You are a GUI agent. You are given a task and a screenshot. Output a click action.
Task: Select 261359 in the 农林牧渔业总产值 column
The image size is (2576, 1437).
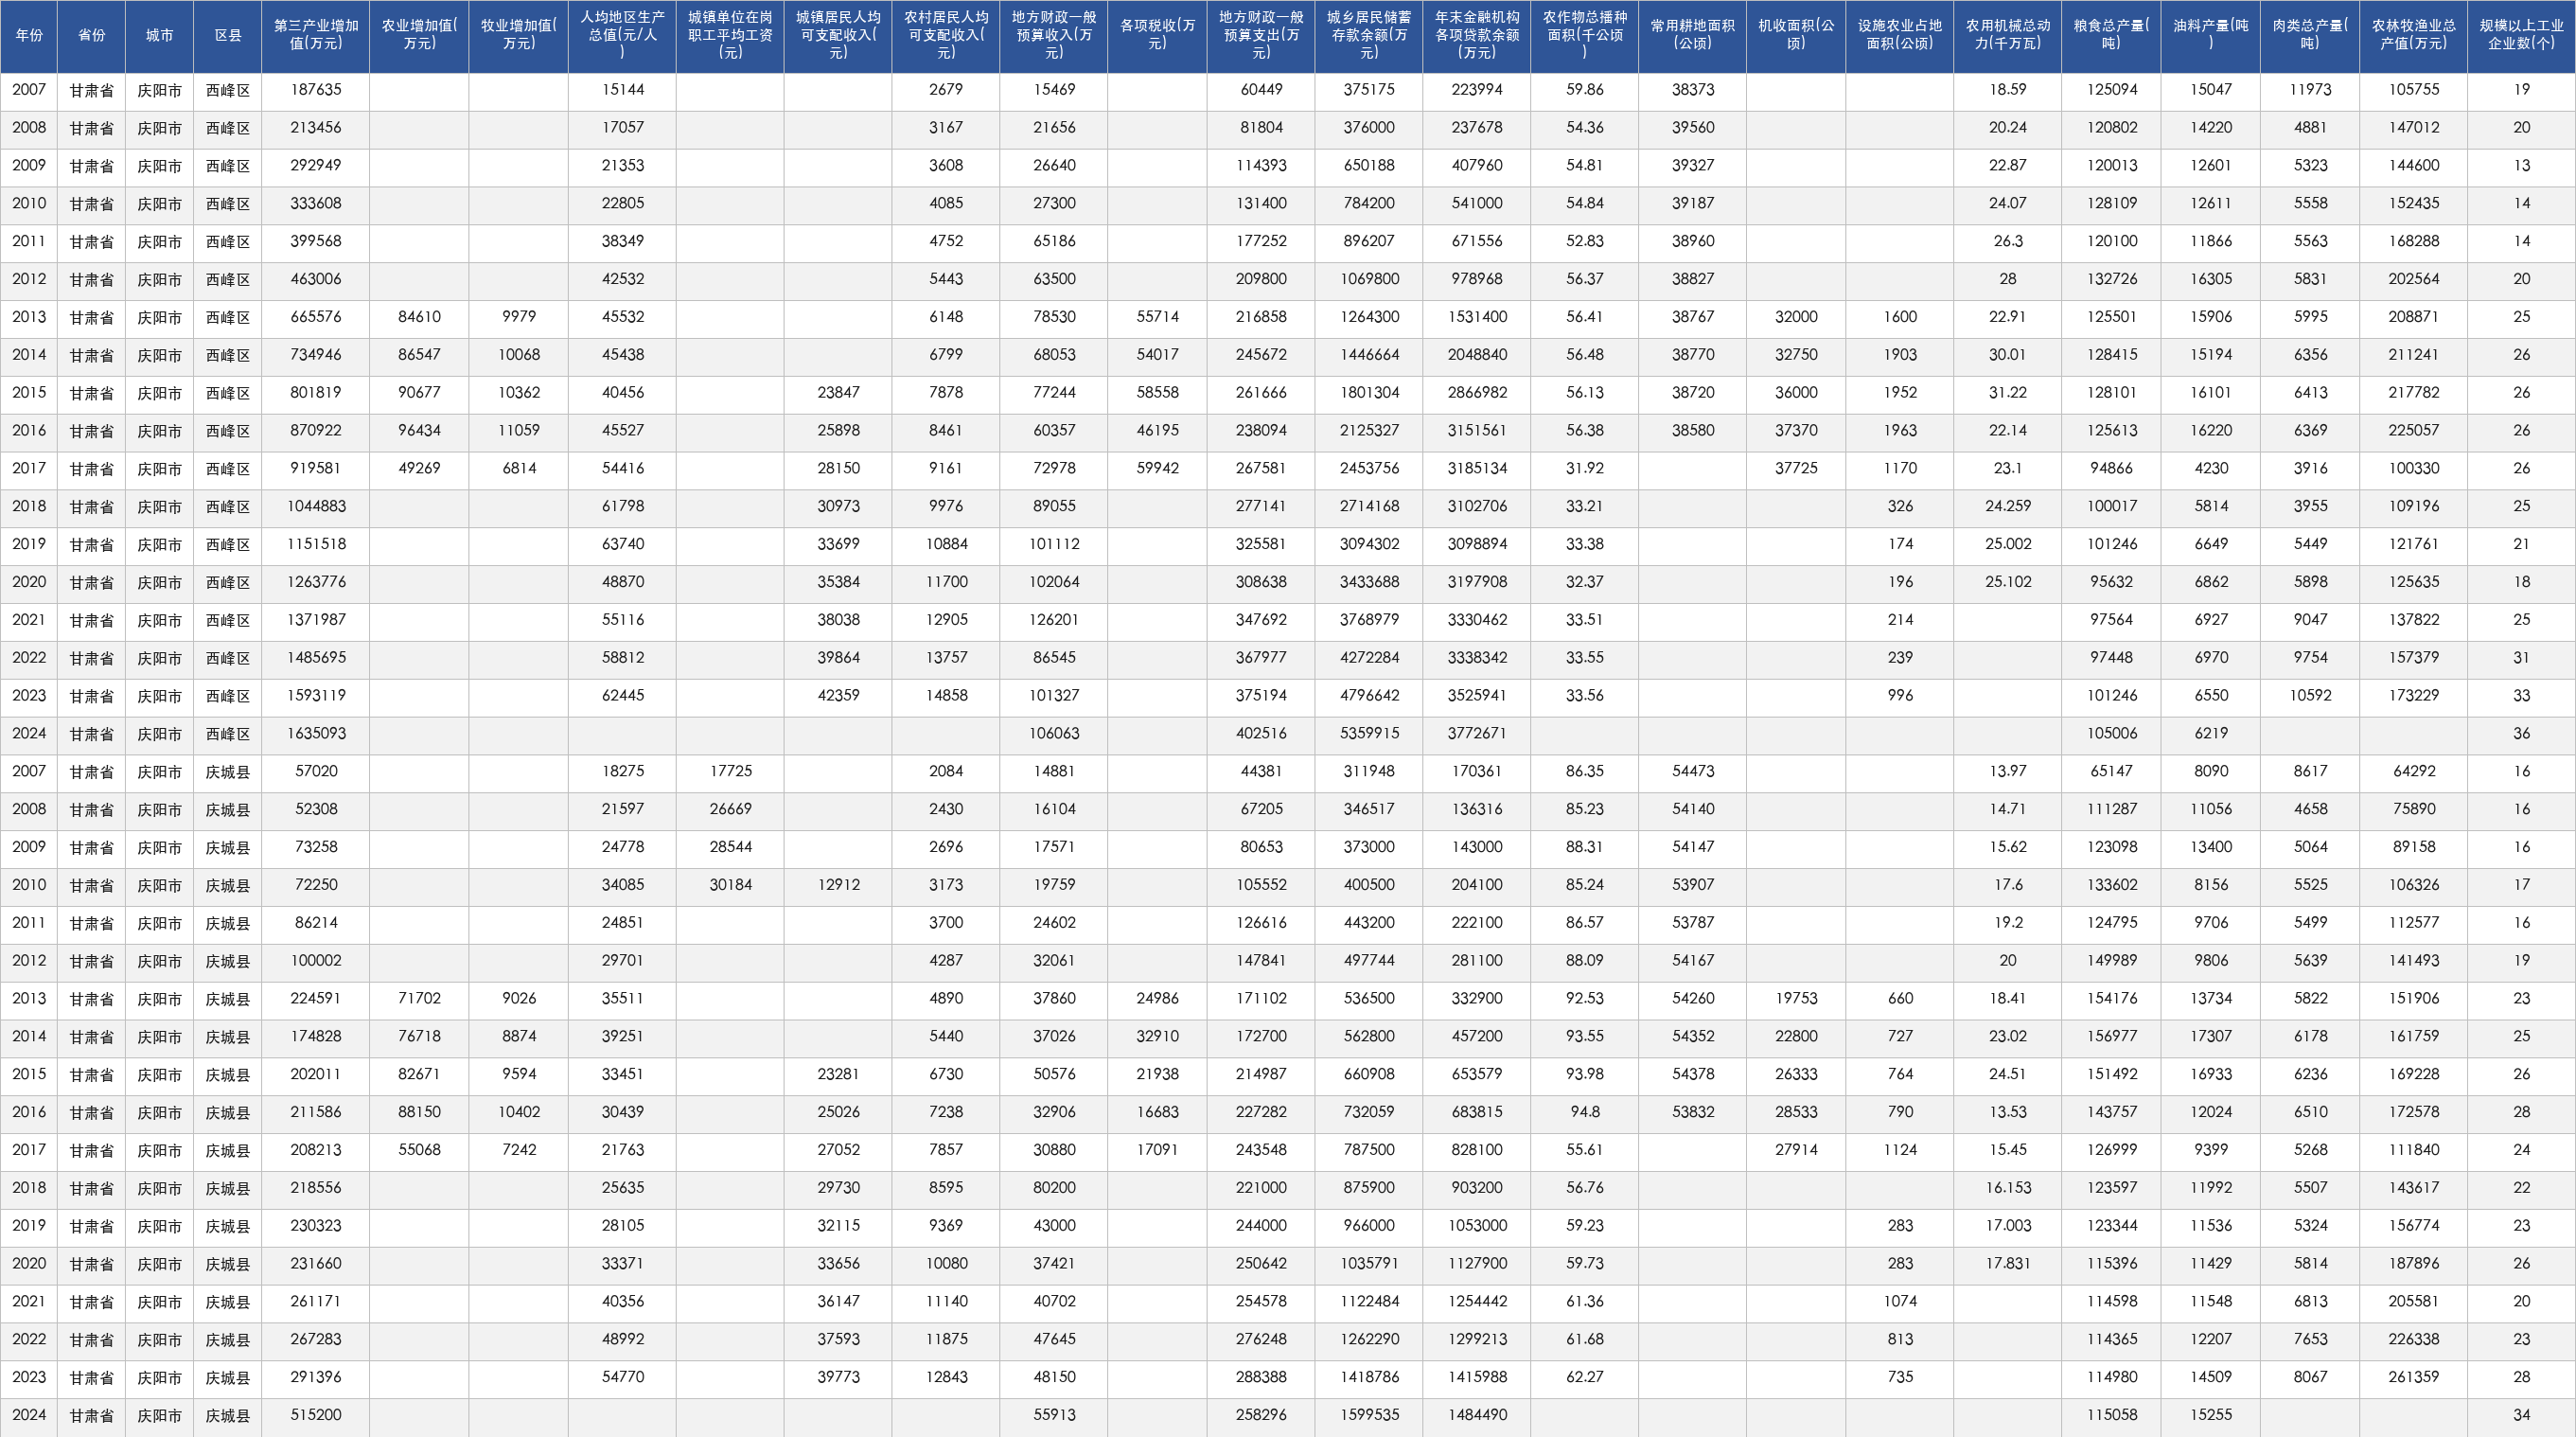(x=2414, y=1377)
